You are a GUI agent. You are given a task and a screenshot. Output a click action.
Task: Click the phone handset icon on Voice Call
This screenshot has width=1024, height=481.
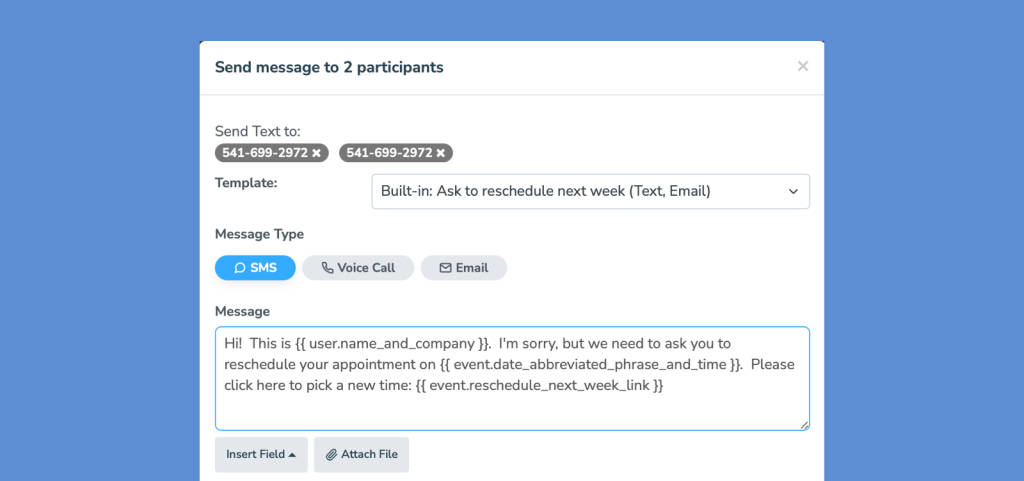pos(327,268)
